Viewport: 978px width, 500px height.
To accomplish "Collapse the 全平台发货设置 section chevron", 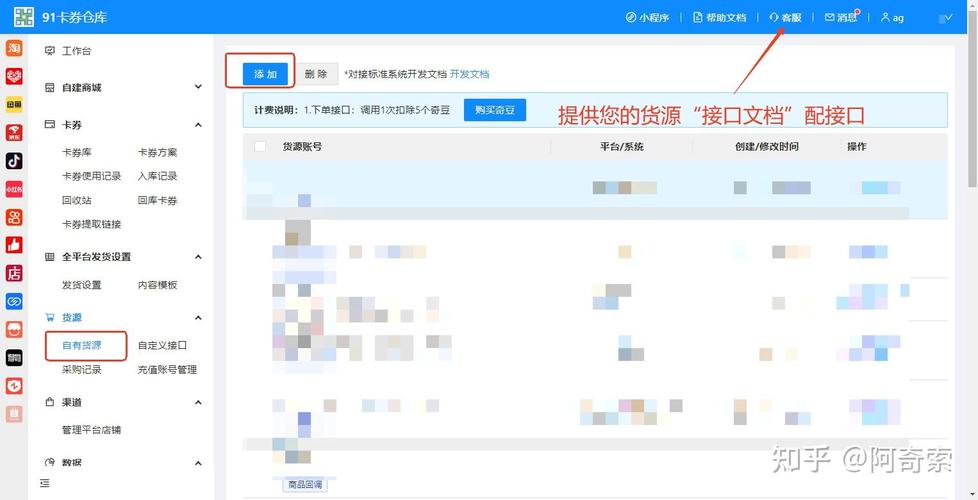I will pyautogui.click(x=198, y=257).
